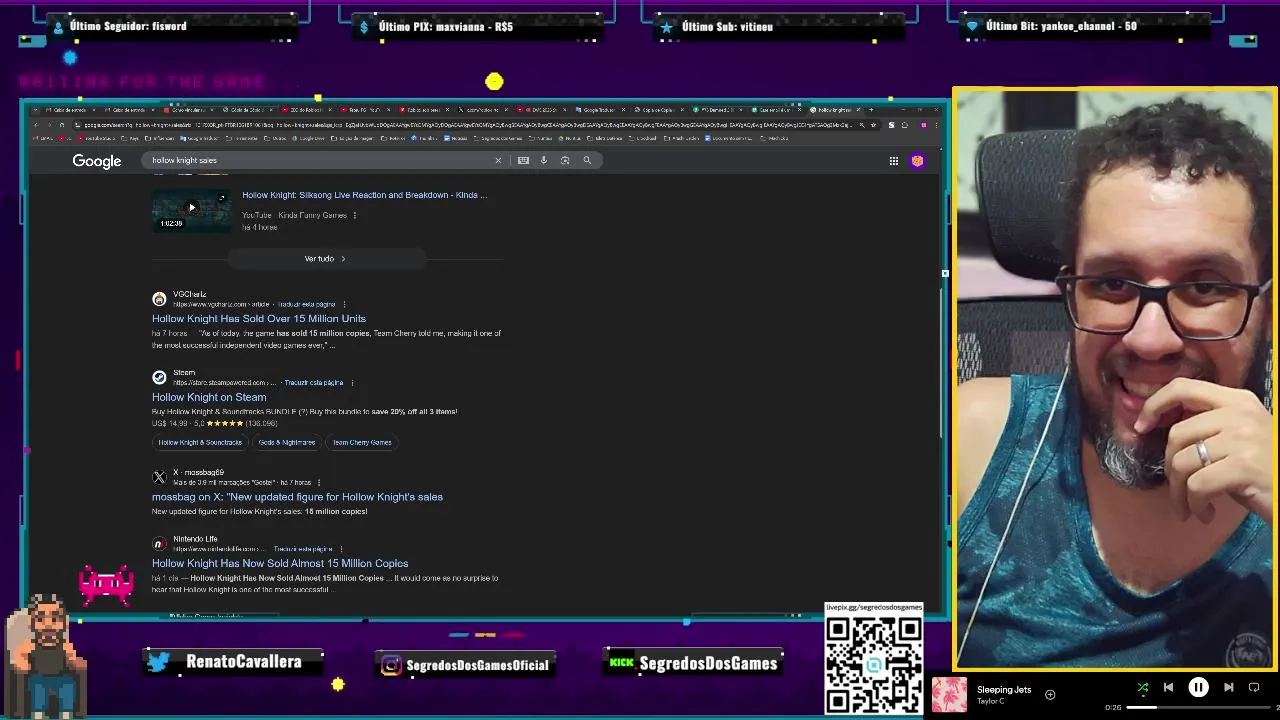The width and height of the screenshot is (1280, 720).
Task: Start voice search with microphone icon
Action: tap(544, 160)
